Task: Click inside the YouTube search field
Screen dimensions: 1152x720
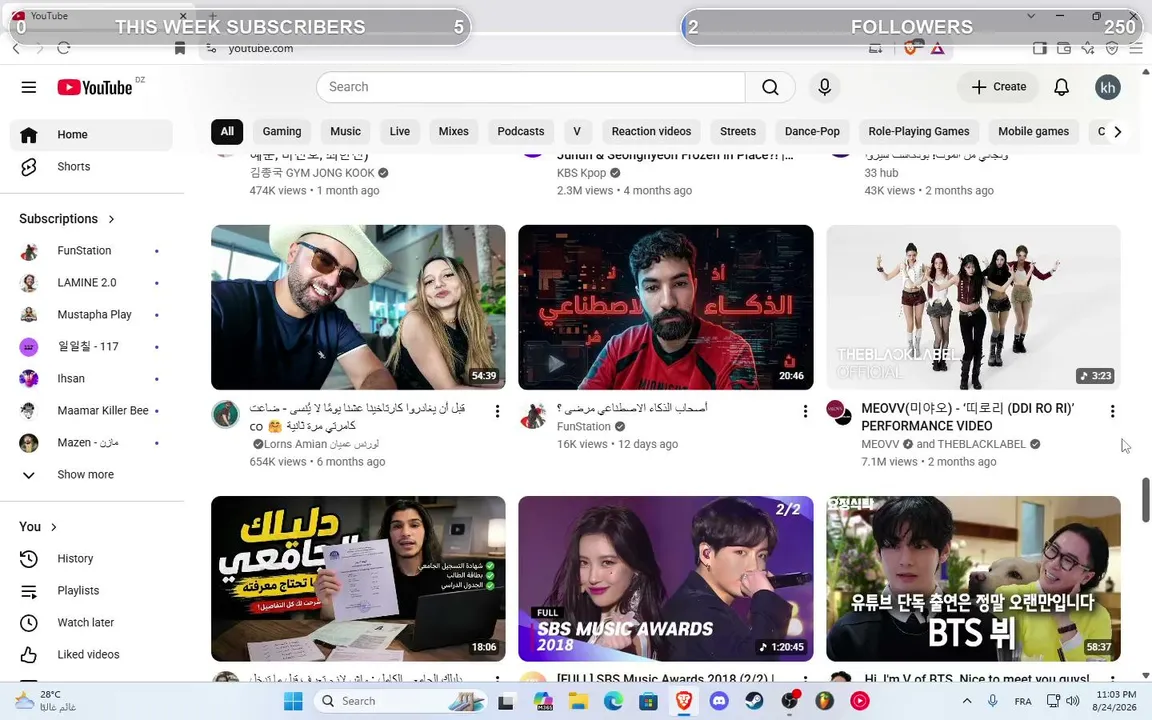Action: pos(530,87)
